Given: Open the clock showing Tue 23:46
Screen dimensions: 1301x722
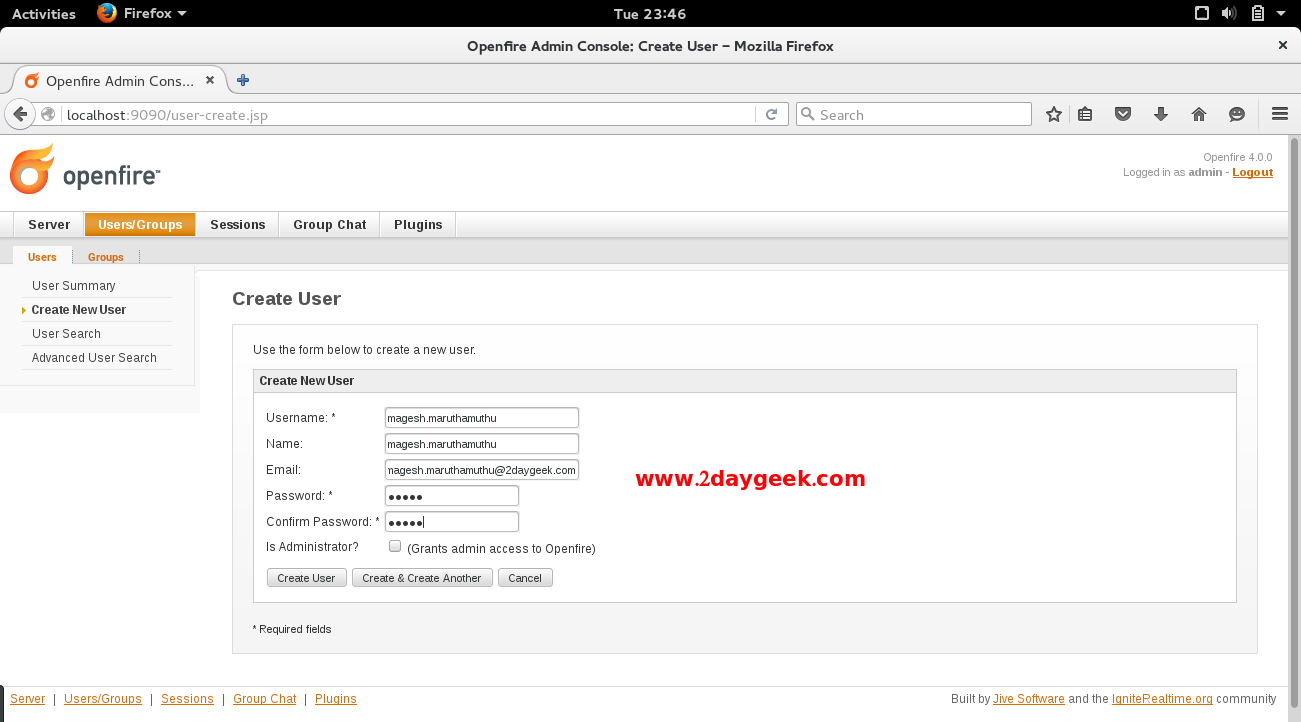Looking at the screenshot, I should [650, 14].
